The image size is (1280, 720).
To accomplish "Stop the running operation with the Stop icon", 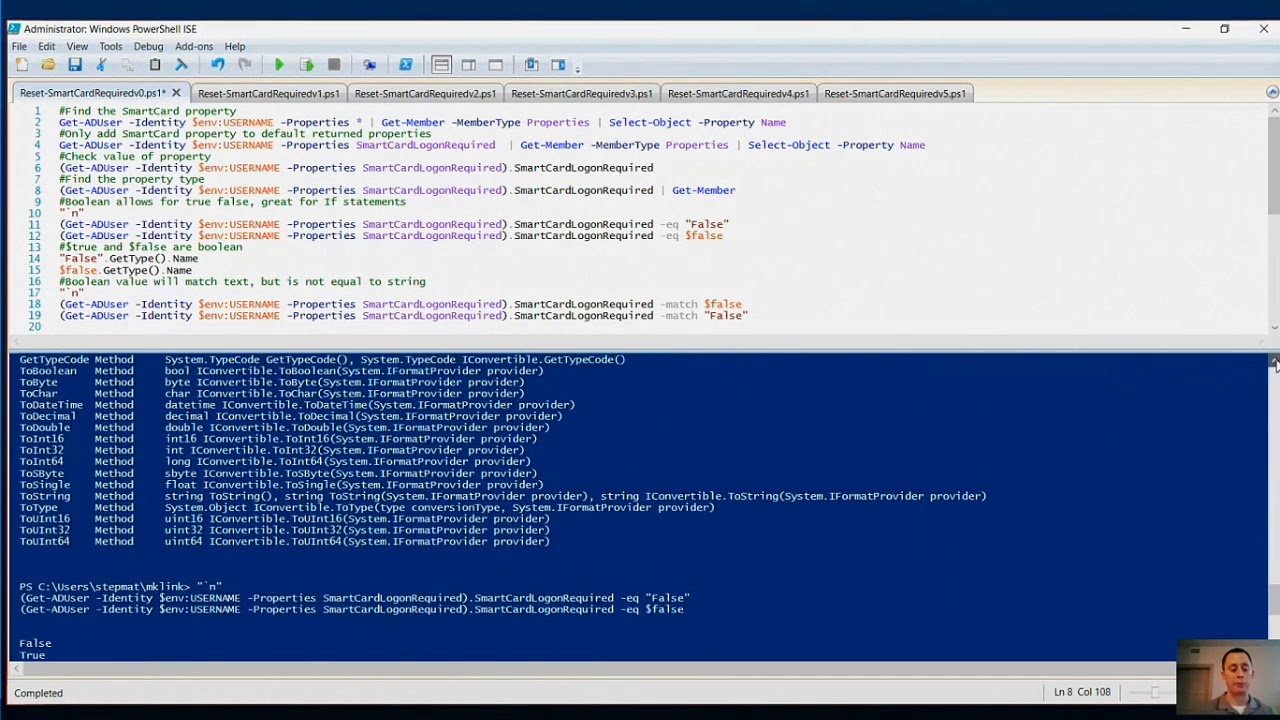I will [333, 64].
